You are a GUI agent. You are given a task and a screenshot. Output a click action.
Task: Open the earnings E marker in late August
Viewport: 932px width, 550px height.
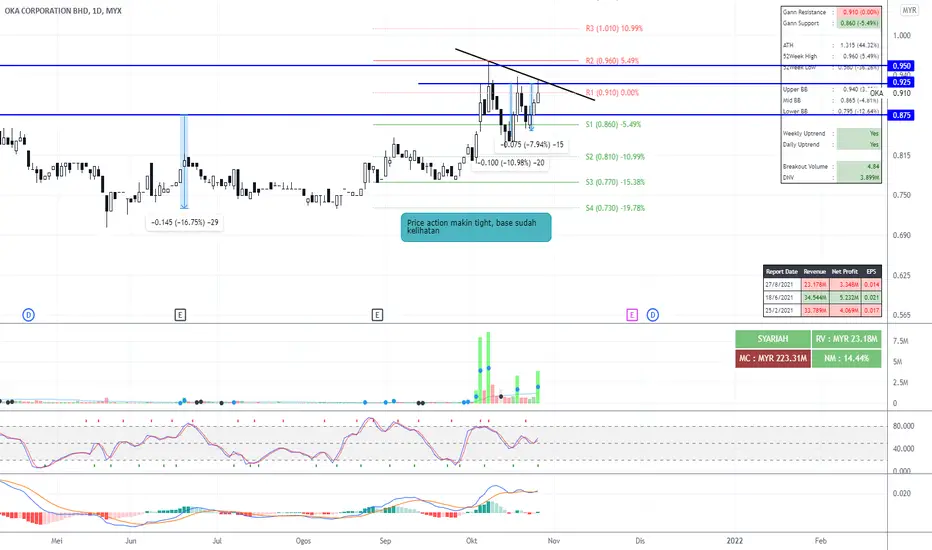377,315
